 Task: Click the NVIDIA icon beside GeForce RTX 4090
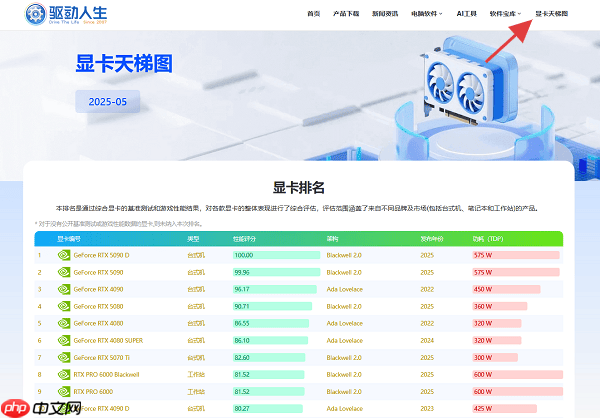(64, 289)
